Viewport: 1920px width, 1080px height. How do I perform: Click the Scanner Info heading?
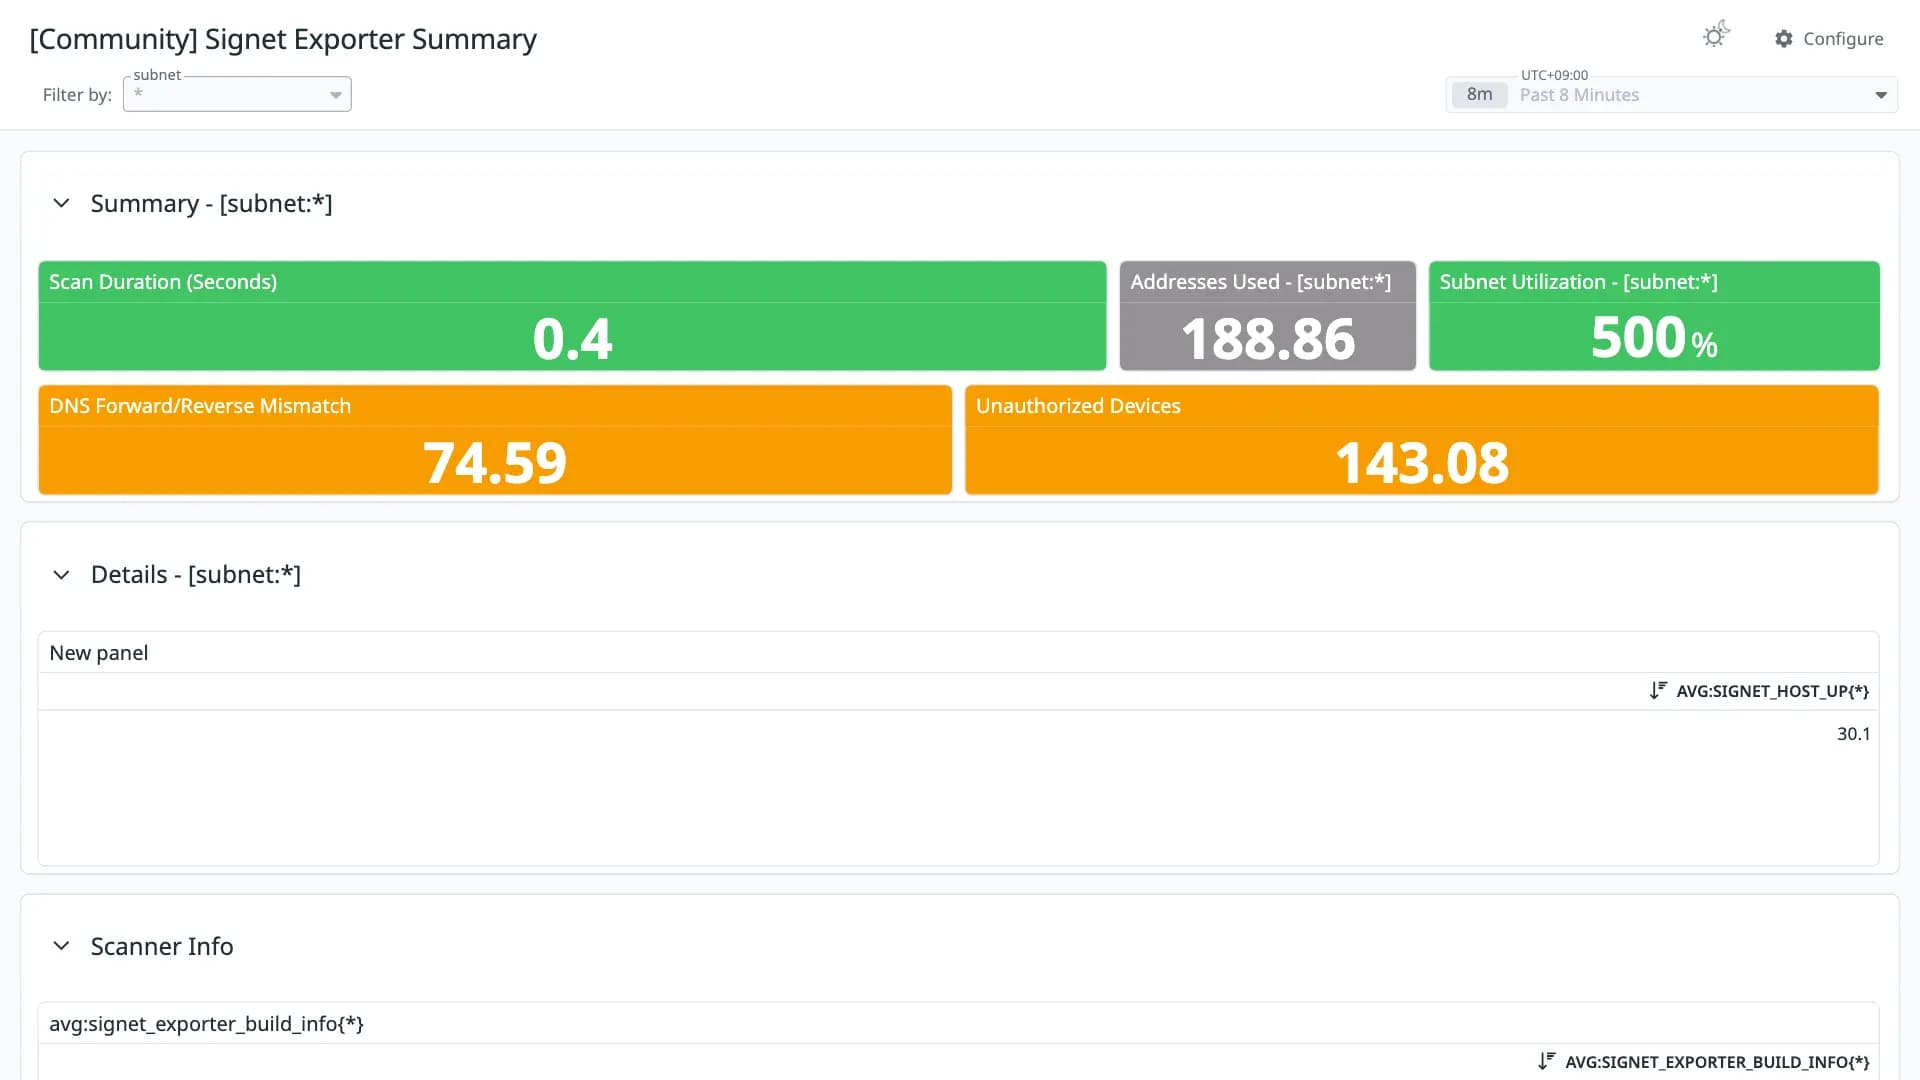point(162,946)
